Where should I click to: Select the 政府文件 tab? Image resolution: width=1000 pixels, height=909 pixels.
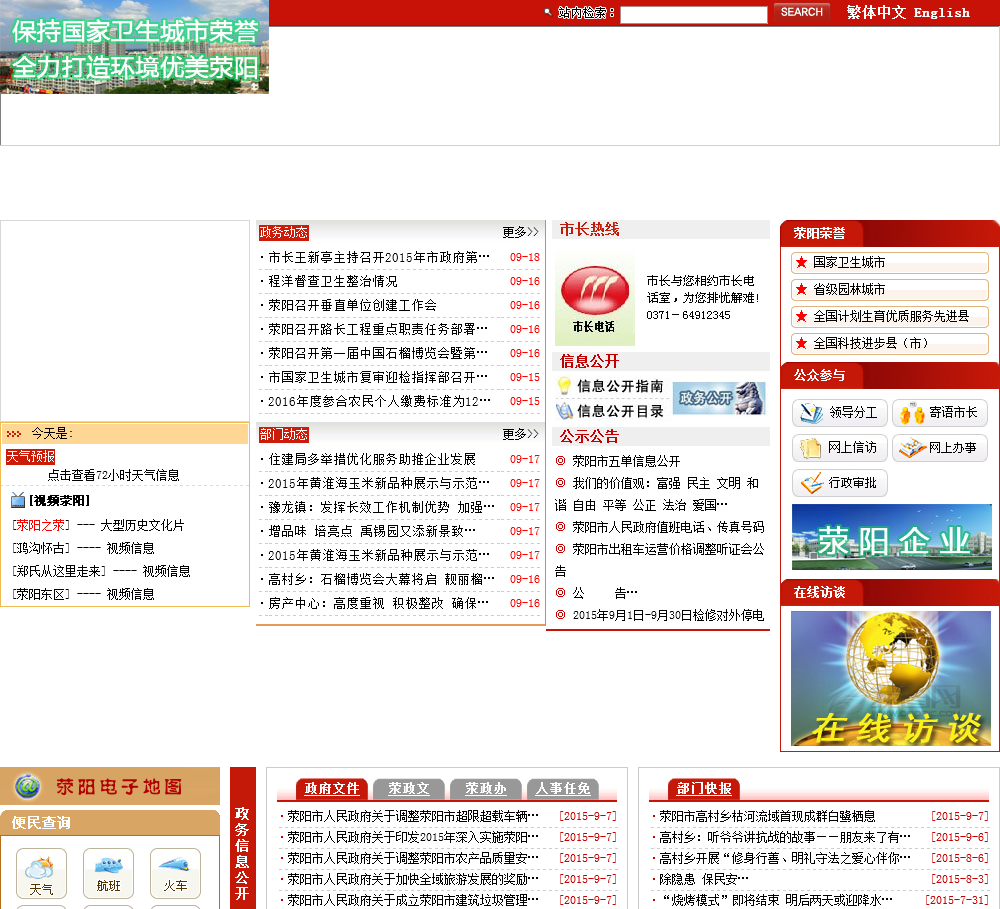(x=332, y=789)
